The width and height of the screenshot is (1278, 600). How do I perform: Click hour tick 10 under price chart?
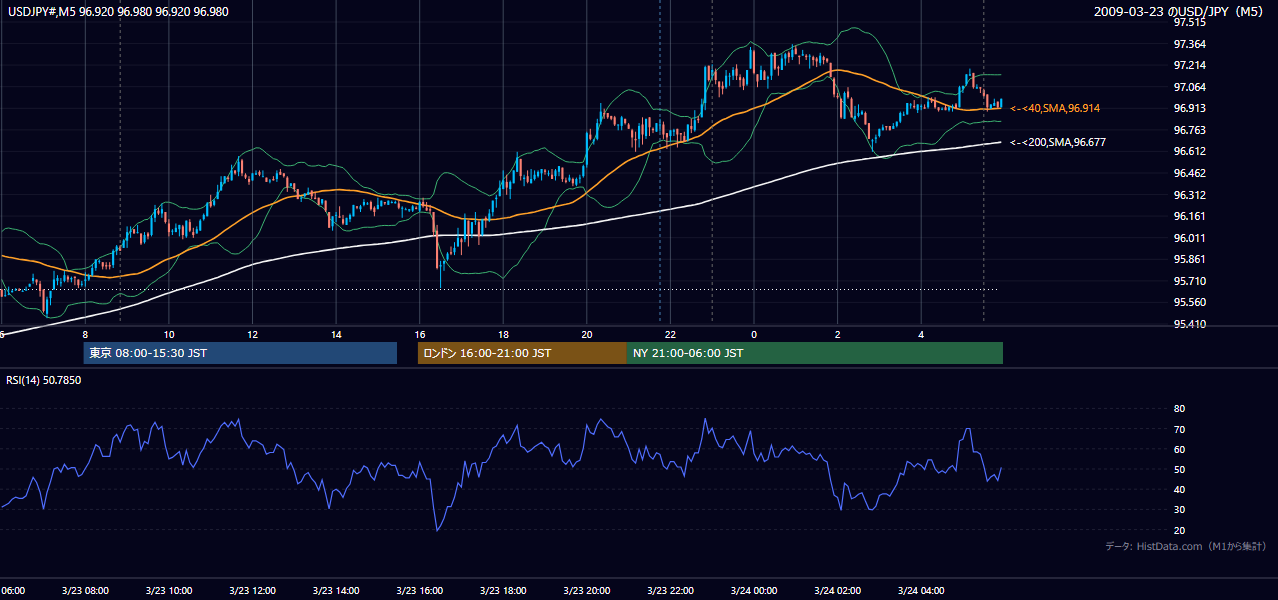169,335
